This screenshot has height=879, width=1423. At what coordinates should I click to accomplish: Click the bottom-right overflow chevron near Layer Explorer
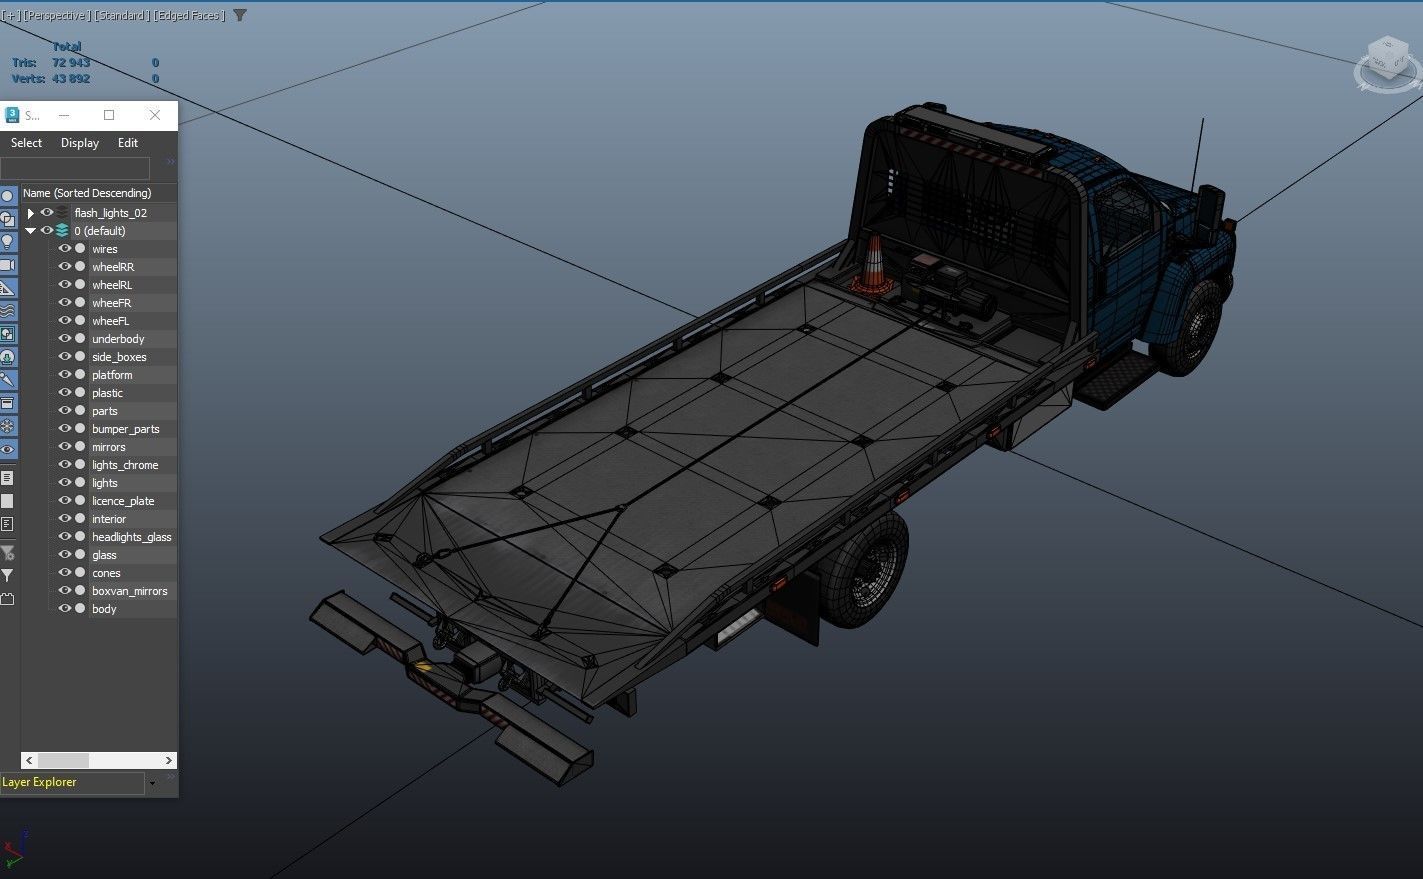pos(170,777)
